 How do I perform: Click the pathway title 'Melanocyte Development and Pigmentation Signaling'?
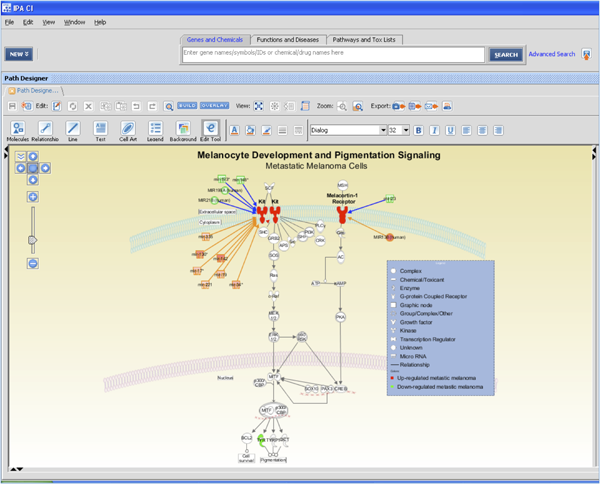pyautogui.click(x=319, y=155)
